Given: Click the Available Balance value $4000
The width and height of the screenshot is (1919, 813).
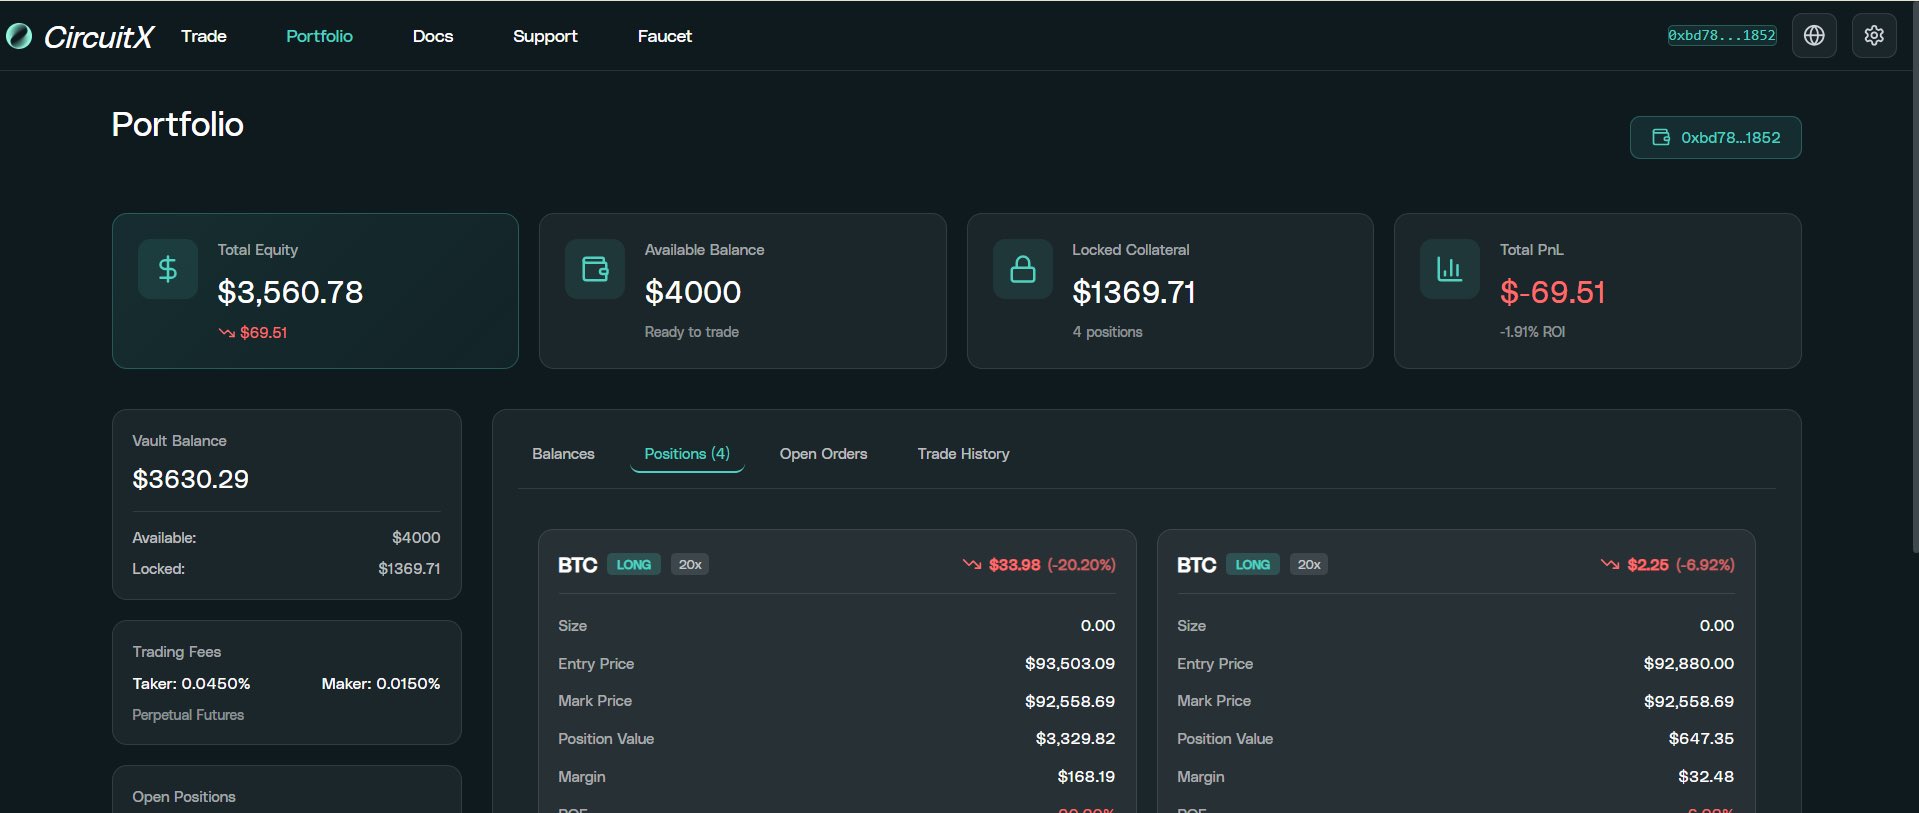Looking at the screenshot, I should (693, 292).
